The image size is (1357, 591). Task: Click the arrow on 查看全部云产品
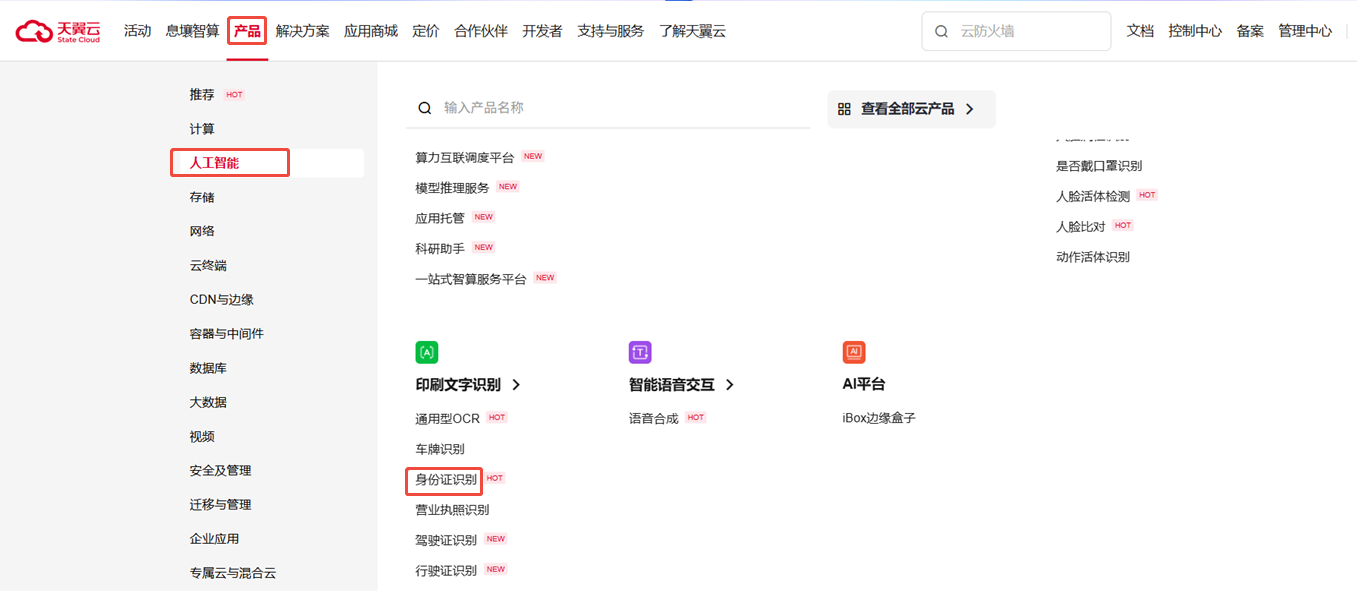coord(967,109)
